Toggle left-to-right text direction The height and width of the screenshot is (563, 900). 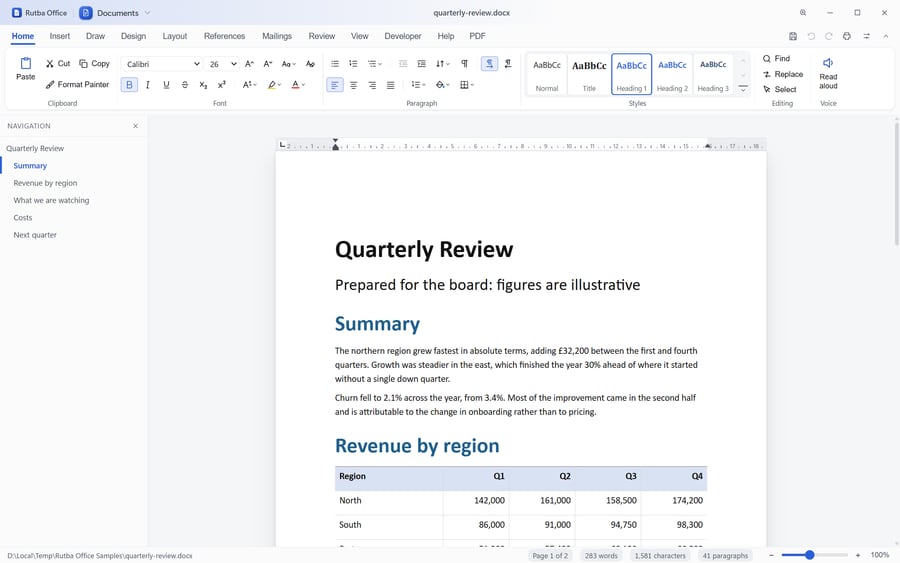(489, 64)
